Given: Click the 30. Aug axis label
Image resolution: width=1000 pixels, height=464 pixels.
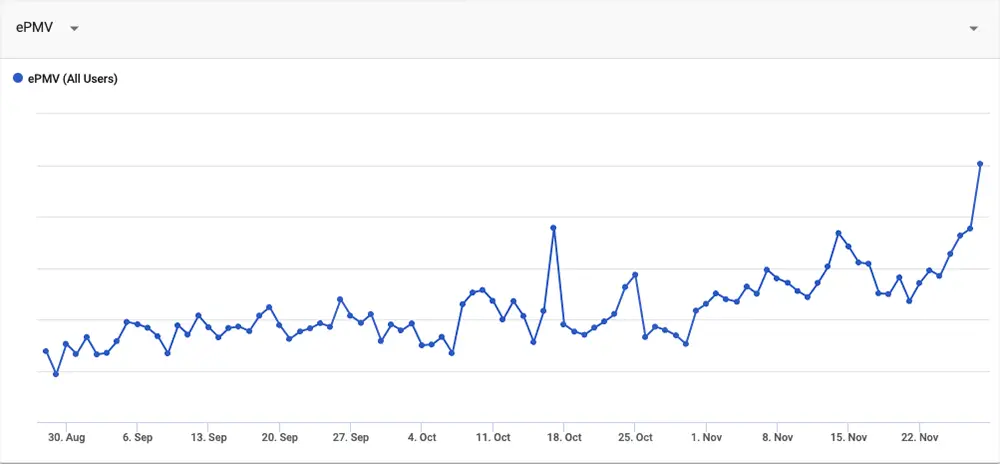Looking at the screenshot, I should coord(66,438).
